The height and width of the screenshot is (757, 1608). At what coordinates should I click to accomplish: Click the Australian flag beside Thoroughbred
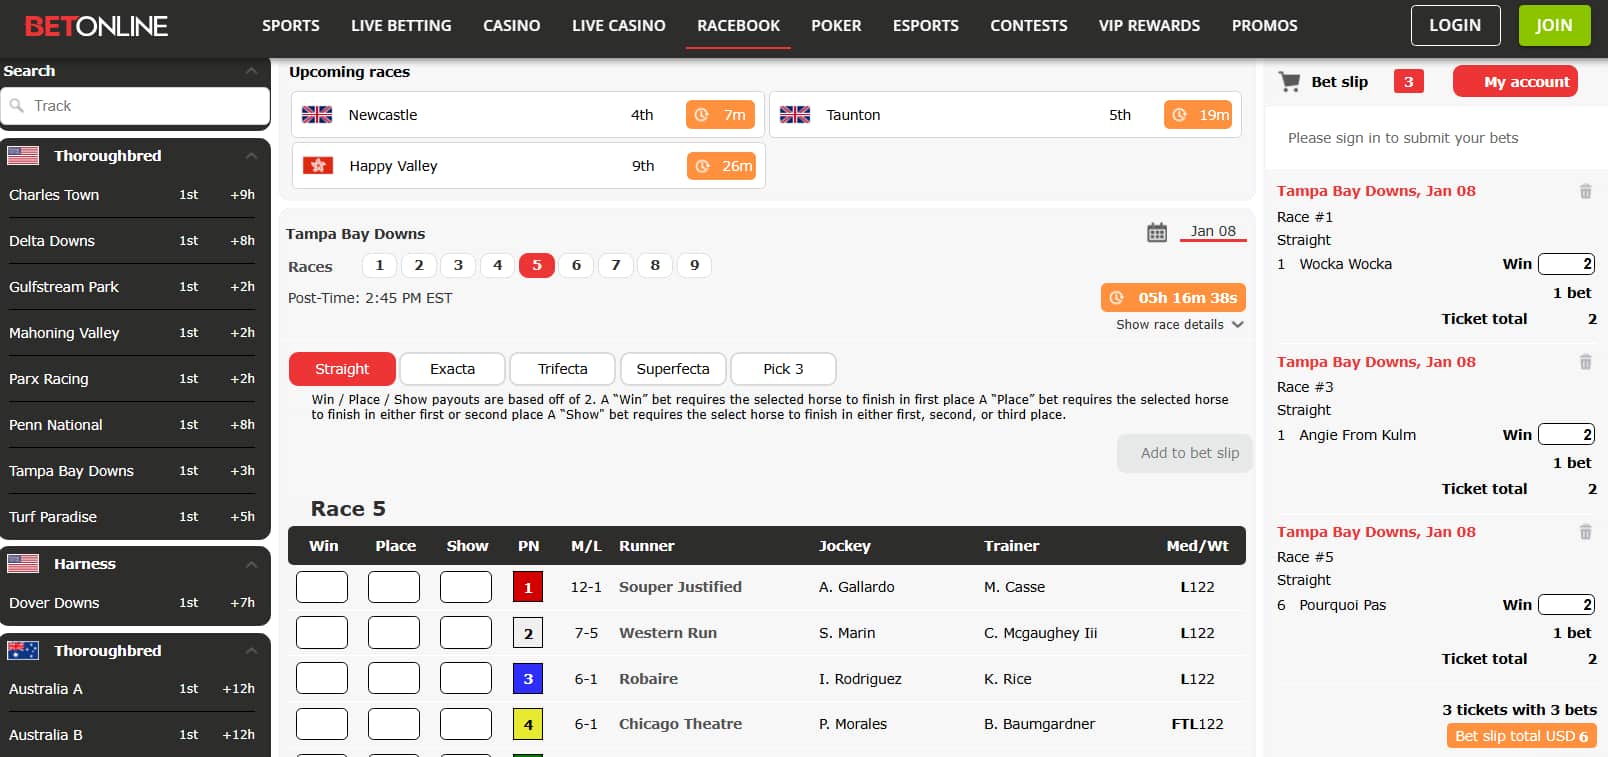(x=23, y=651)
